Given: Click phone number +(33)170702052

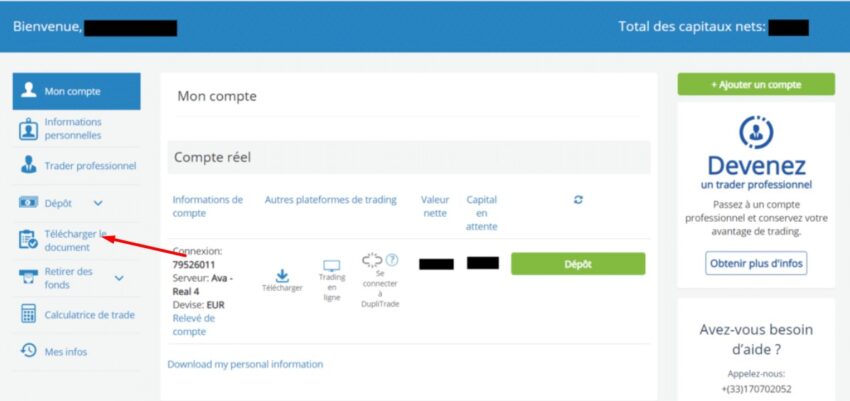Looking at the screenshot, I should tap(756, 389).
